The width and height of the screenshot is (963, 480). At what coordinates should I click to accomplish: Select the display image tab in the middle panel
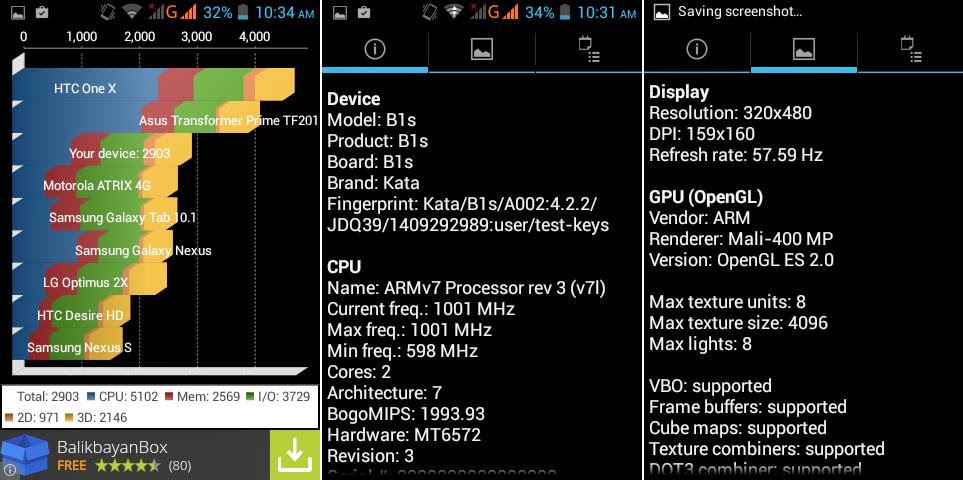pos(482,49)
